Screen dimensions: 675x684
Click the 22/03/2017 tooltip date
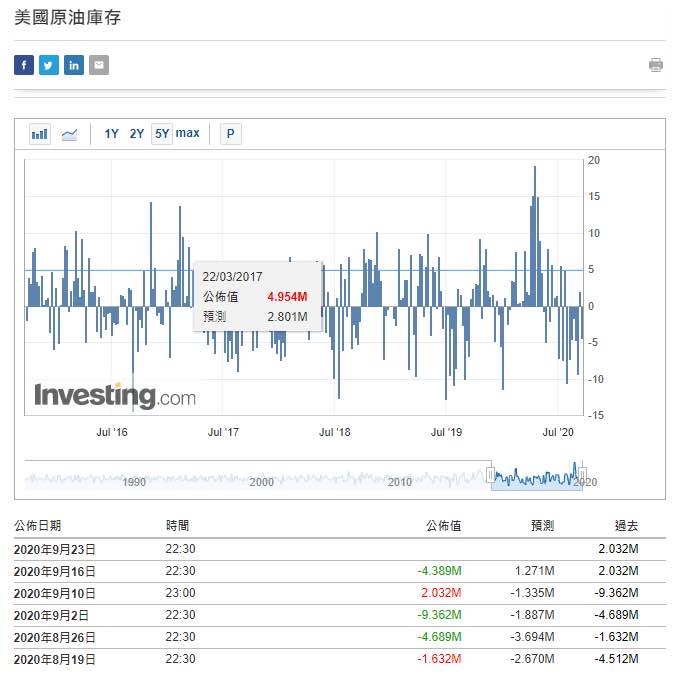[x=232, y=277]
